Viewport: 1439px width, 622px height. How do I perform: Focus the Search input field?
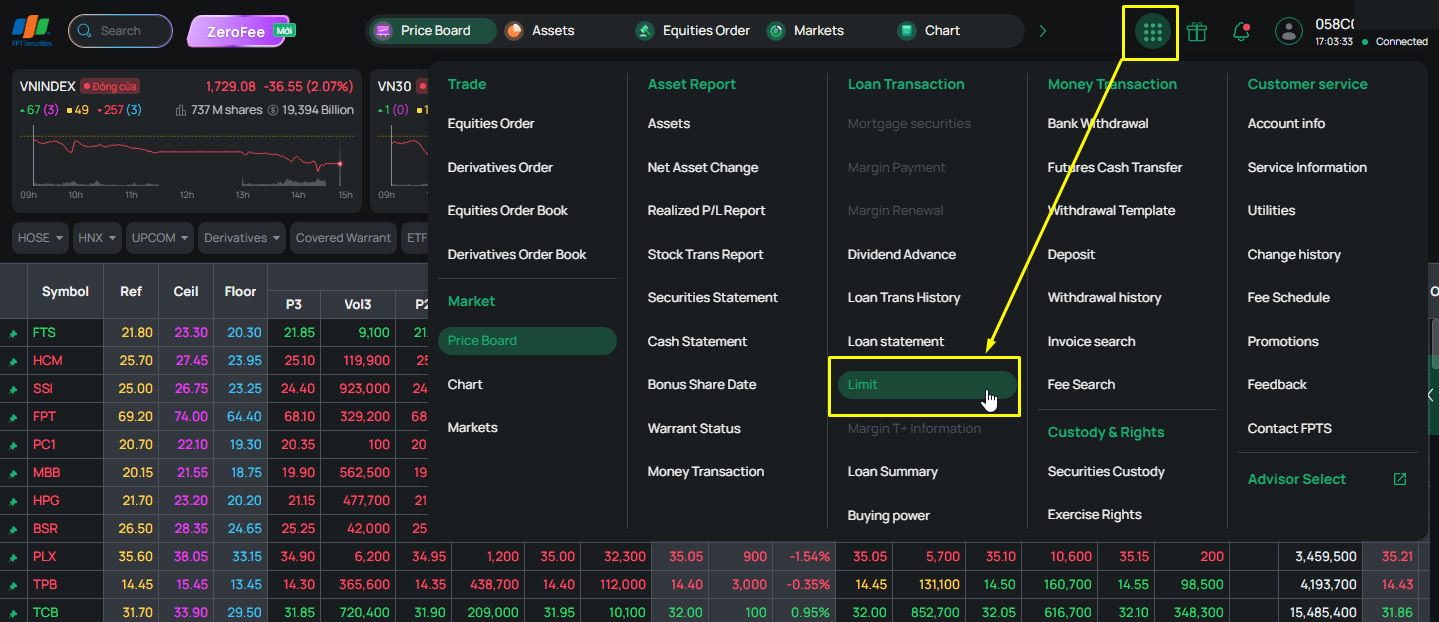[x=120, y=31]
